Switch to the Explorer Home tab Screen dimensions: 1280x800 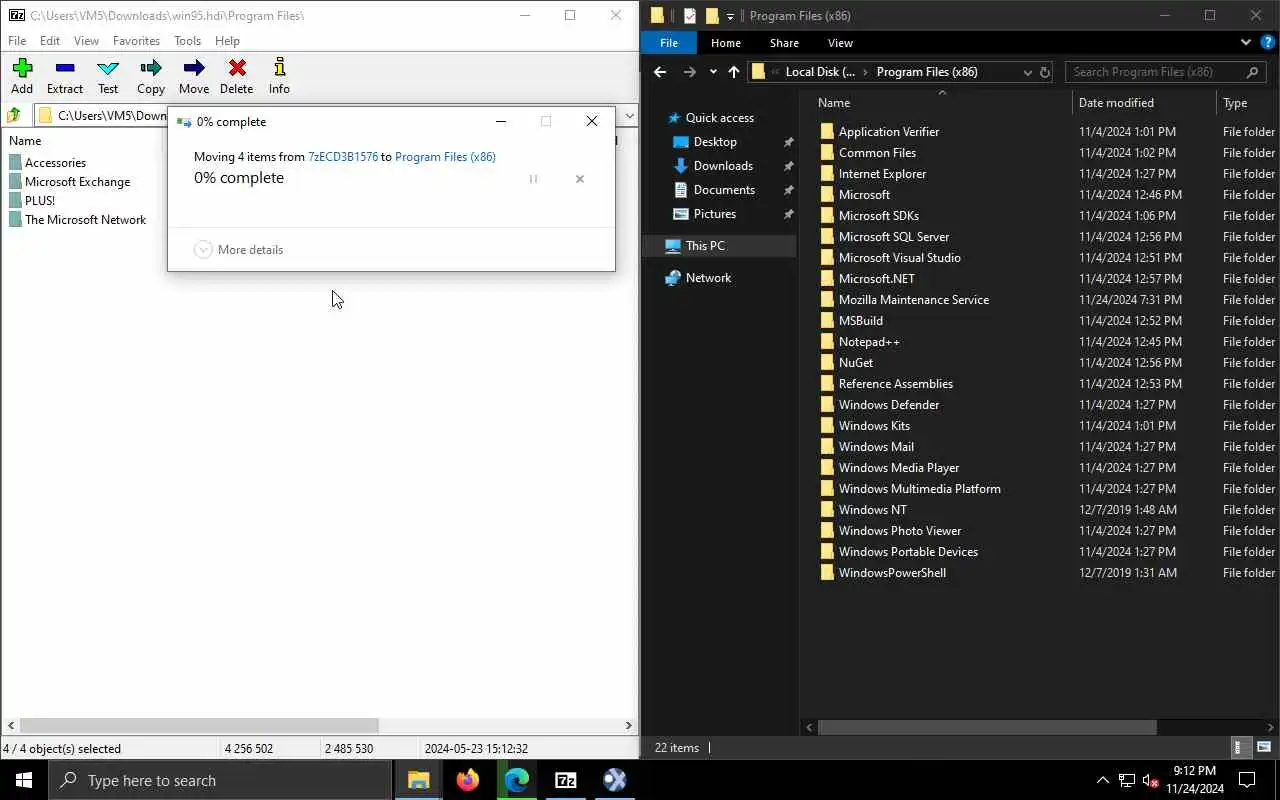(x=726, y=43)
